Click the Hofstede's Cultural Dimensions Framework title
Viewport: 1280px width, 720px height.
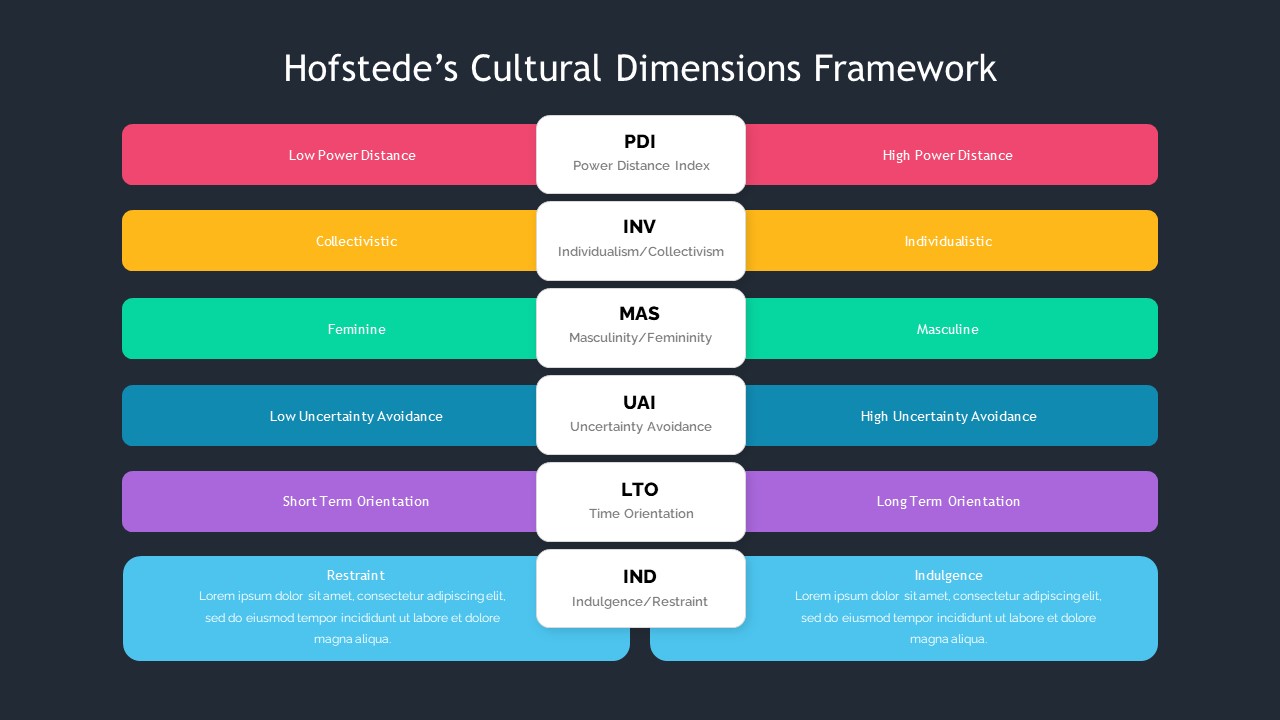click(640, 69)
